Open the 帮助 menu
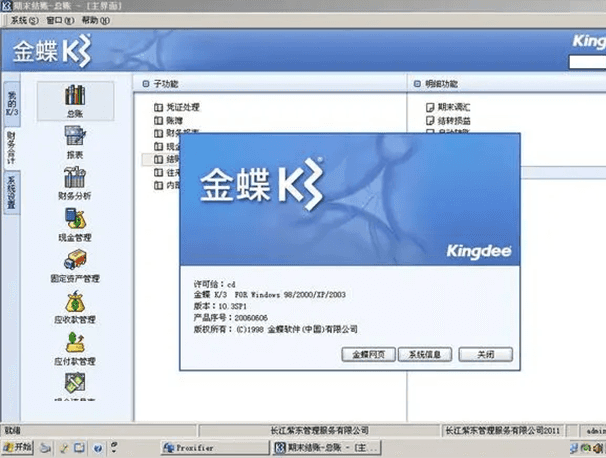Viewport: 606px width, 458px height. (94, 20)
